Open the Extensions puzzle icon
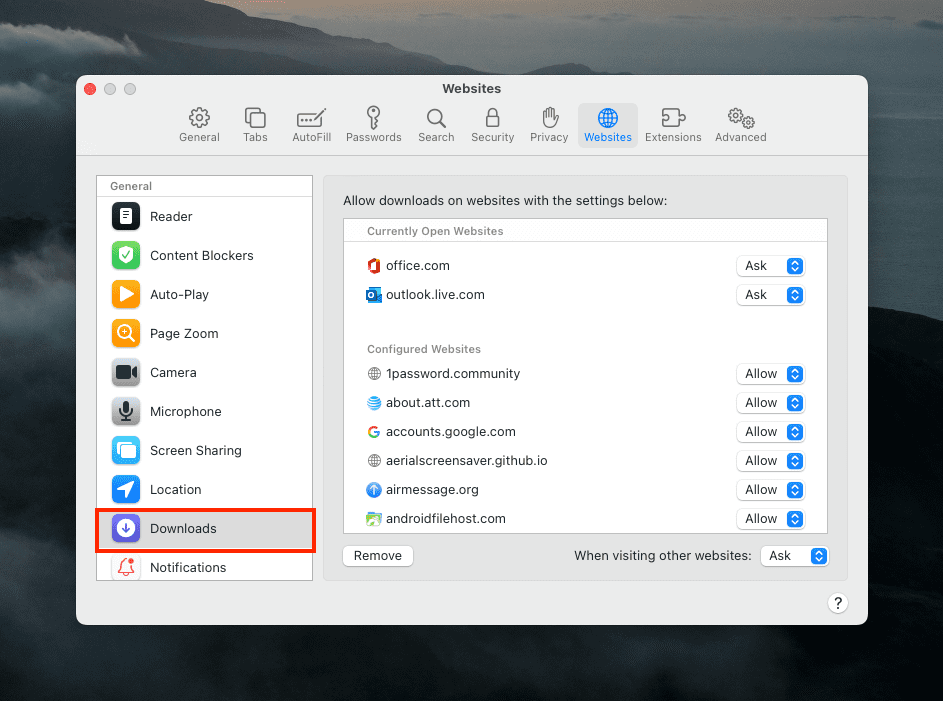 click(673, 118)
